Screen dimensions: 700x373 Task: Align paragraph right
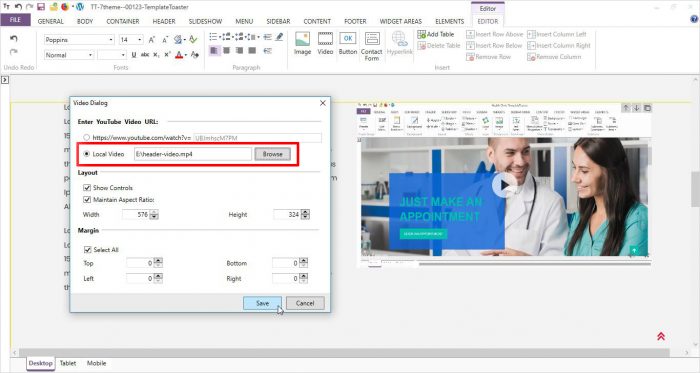239,50
